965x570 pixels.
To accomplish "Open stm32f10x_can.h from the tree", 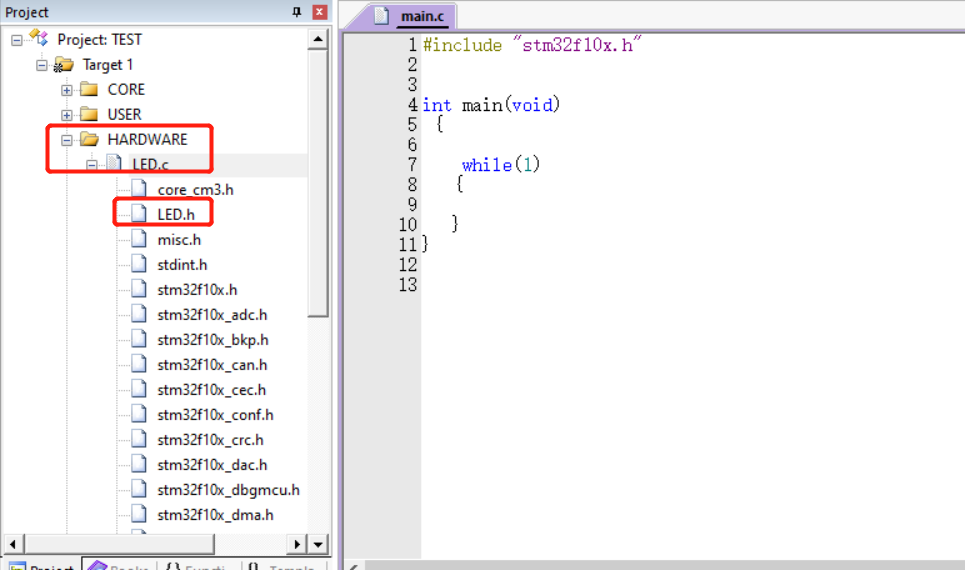I will pos(212,364).
